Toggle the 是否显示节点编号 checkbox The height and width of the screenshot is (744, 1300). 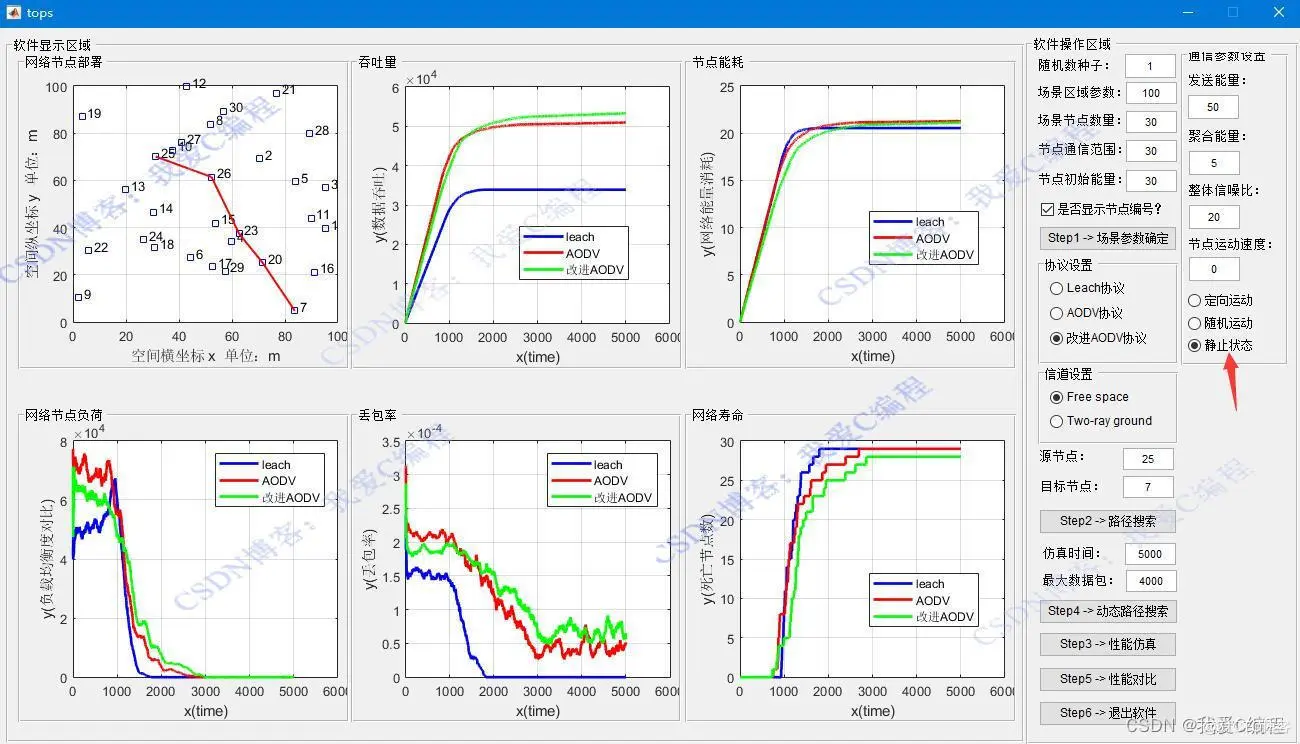coord(1048,209)
